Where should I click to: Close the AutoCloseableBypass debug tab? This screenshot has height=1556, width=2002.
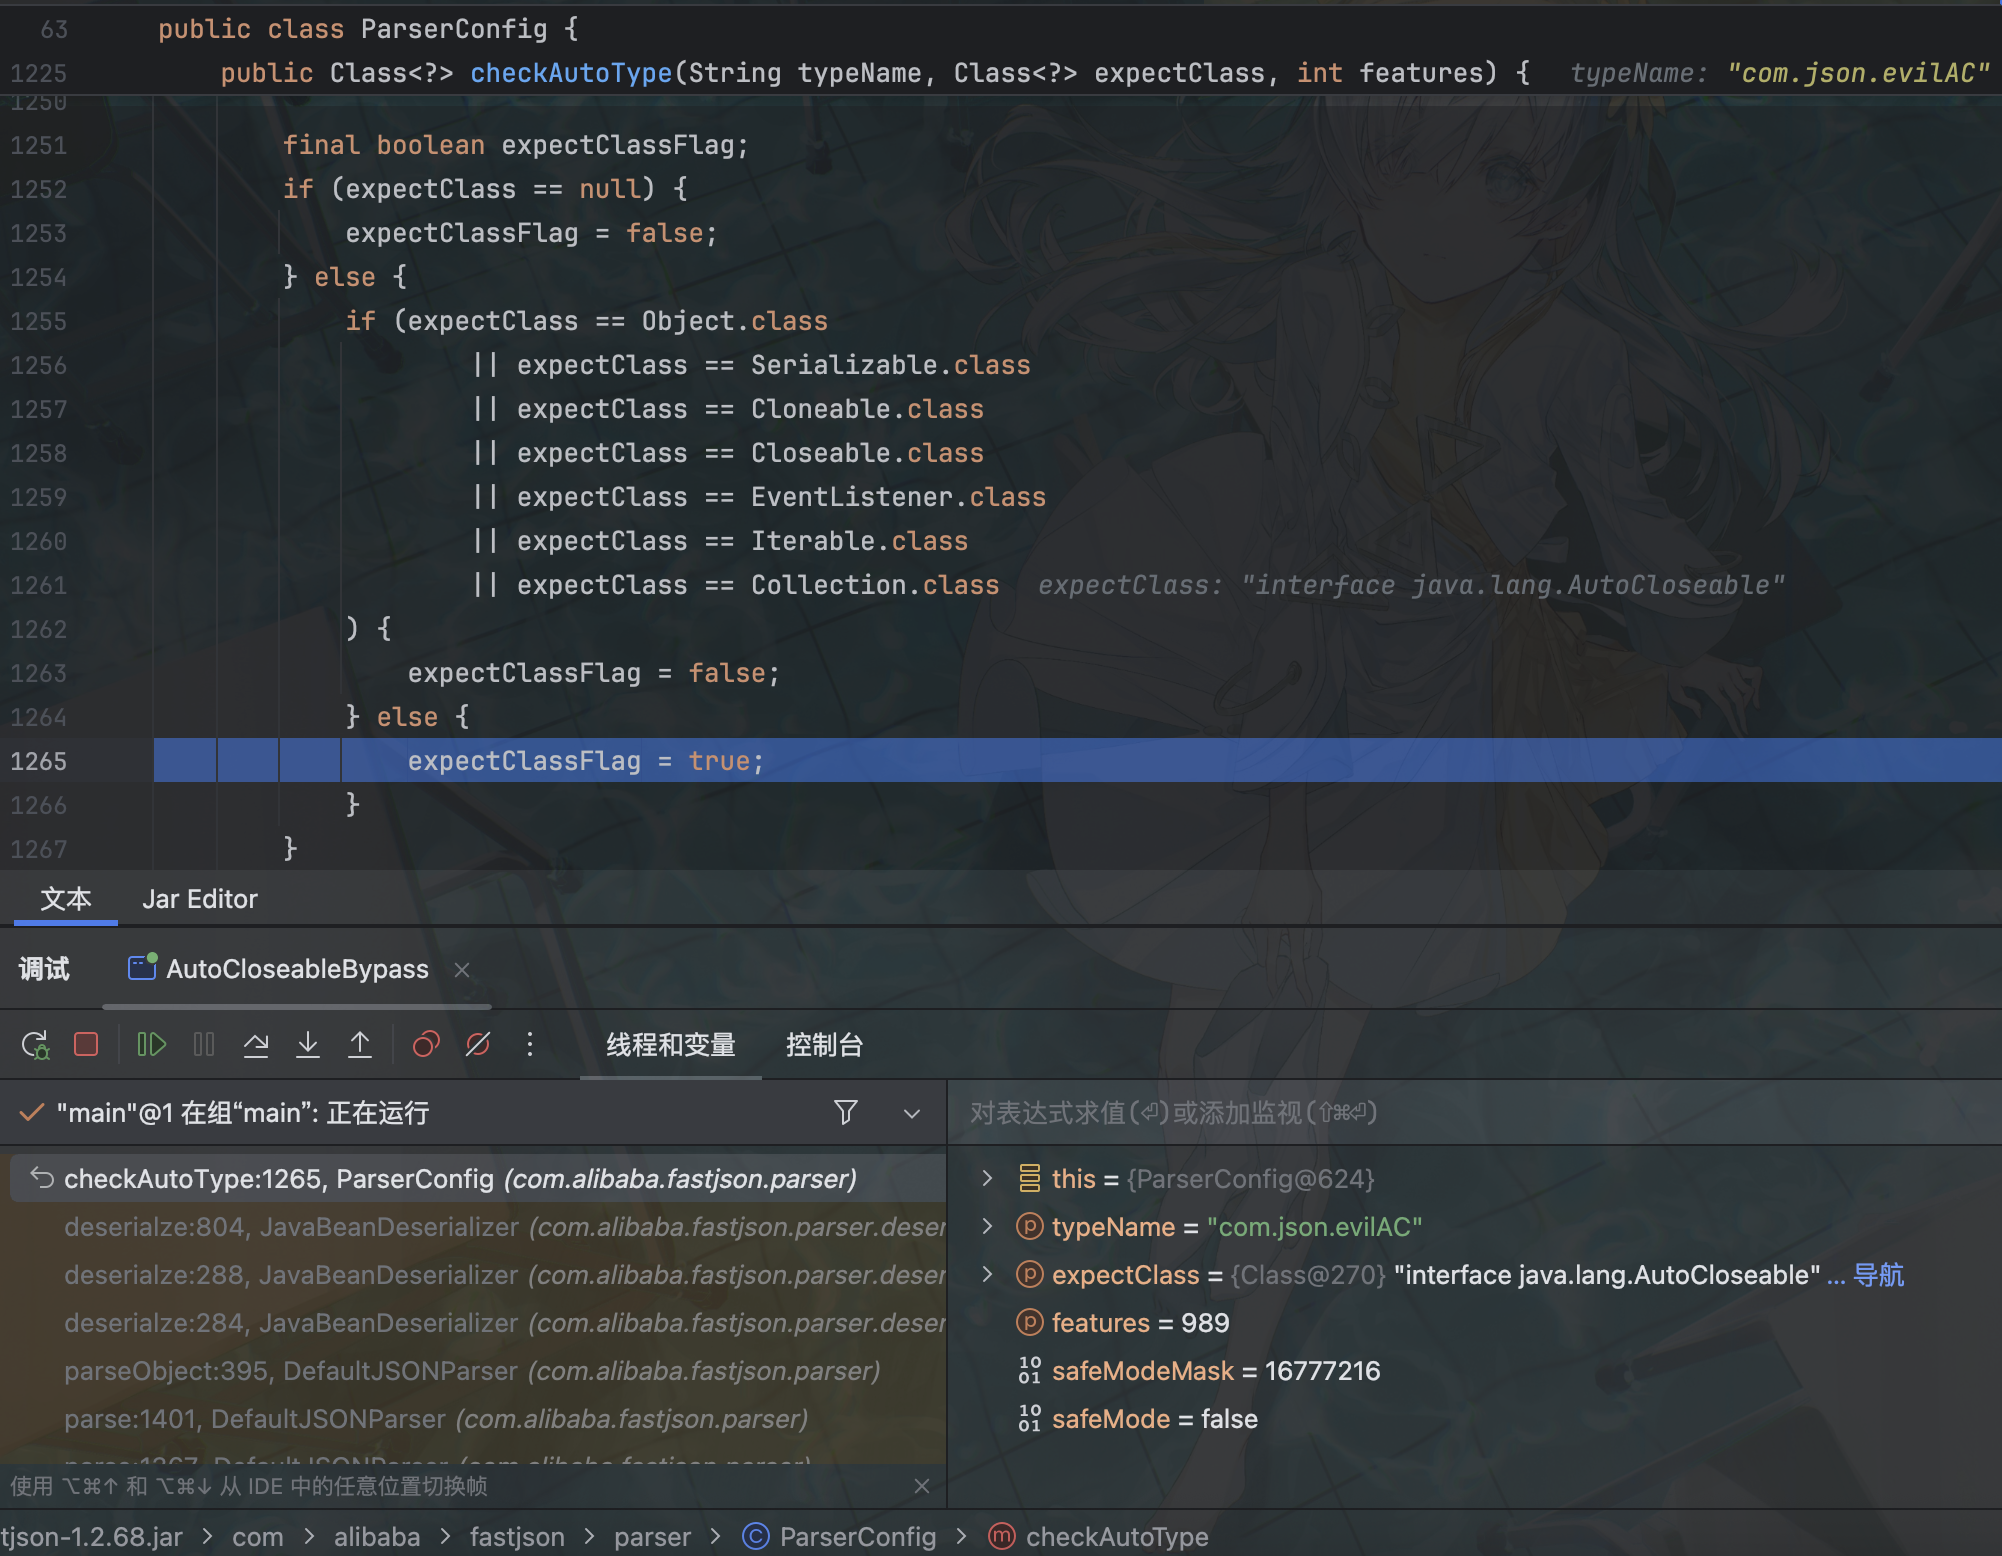[462, 970]
